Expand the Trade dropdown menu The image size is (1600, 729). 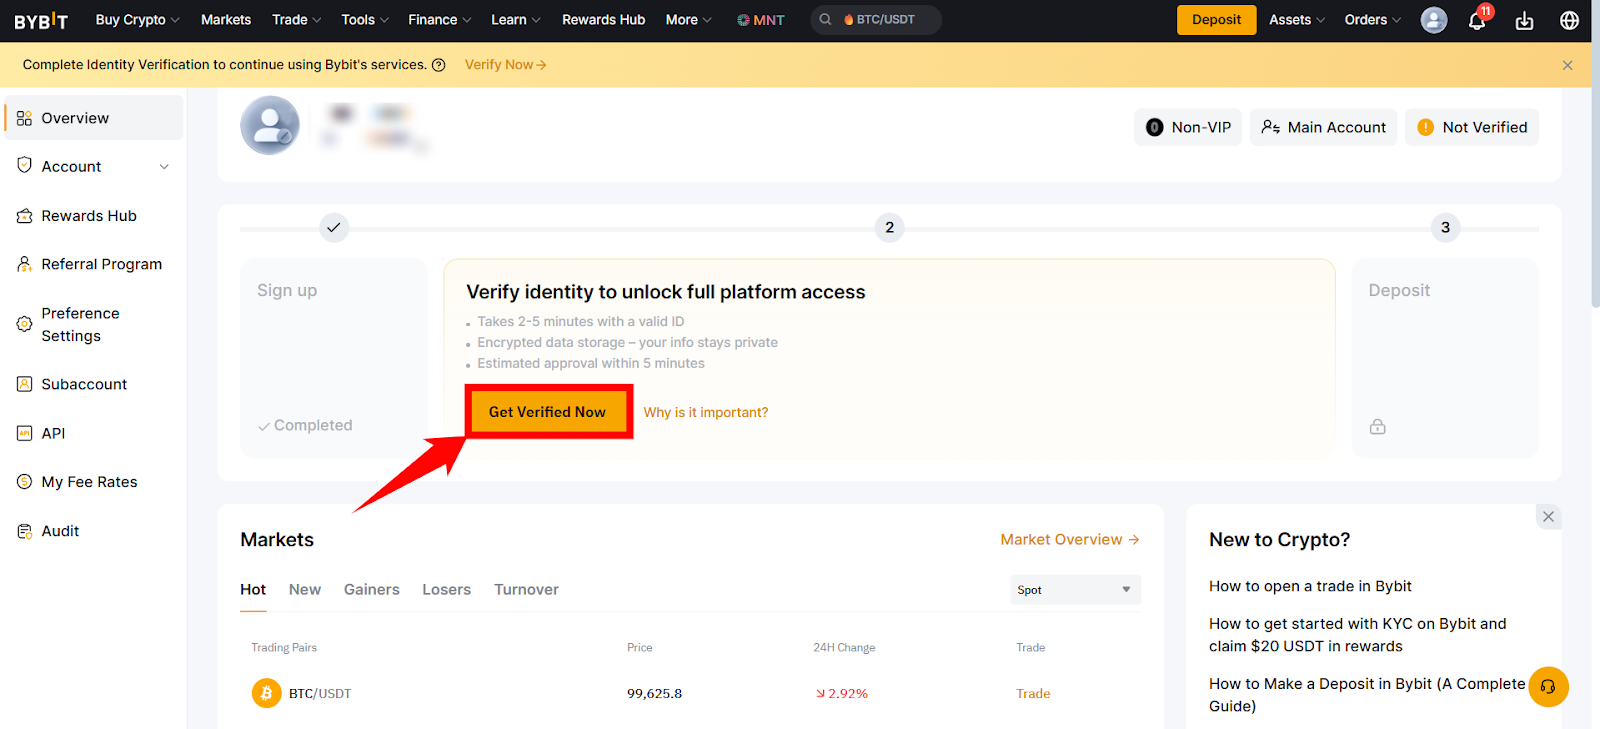click(x=297, y=20)
